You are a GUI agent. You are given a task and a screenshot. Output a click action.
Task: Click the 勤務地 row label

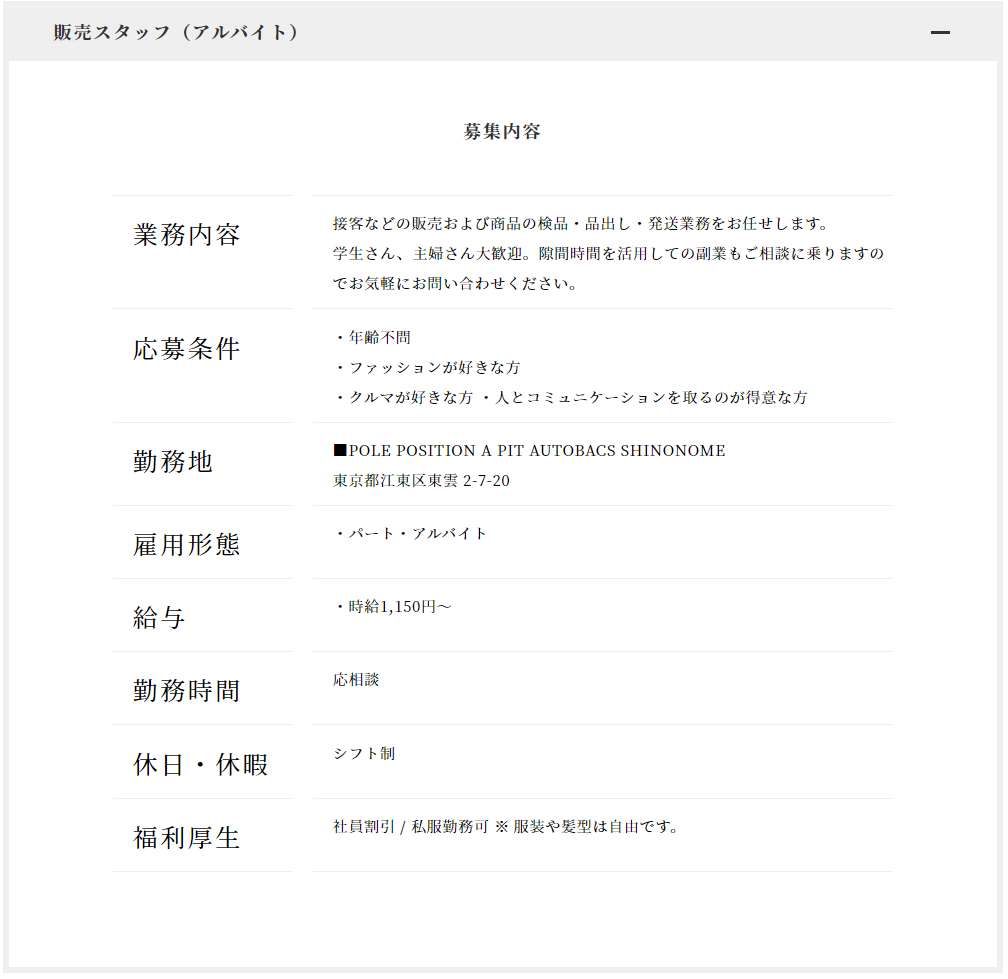coord(173,462)
